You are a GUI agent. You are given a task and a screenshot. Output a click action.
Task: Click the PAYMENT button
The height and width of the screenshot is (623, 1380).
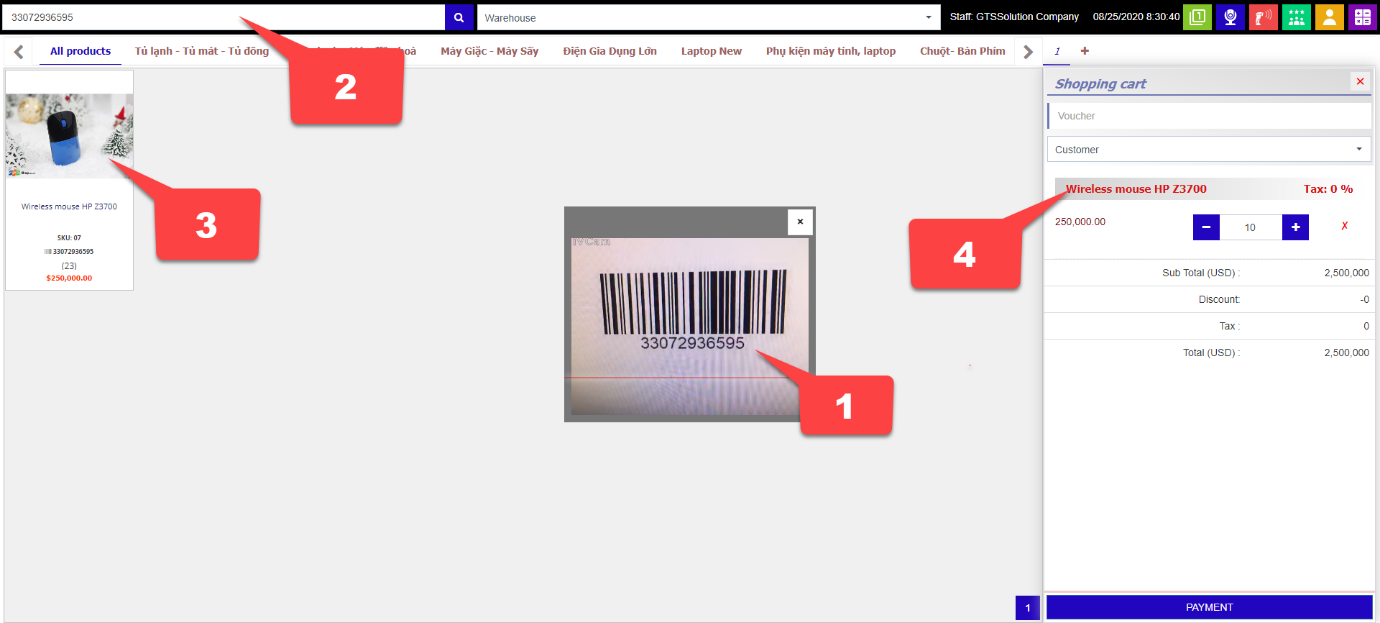[1209, 607]
